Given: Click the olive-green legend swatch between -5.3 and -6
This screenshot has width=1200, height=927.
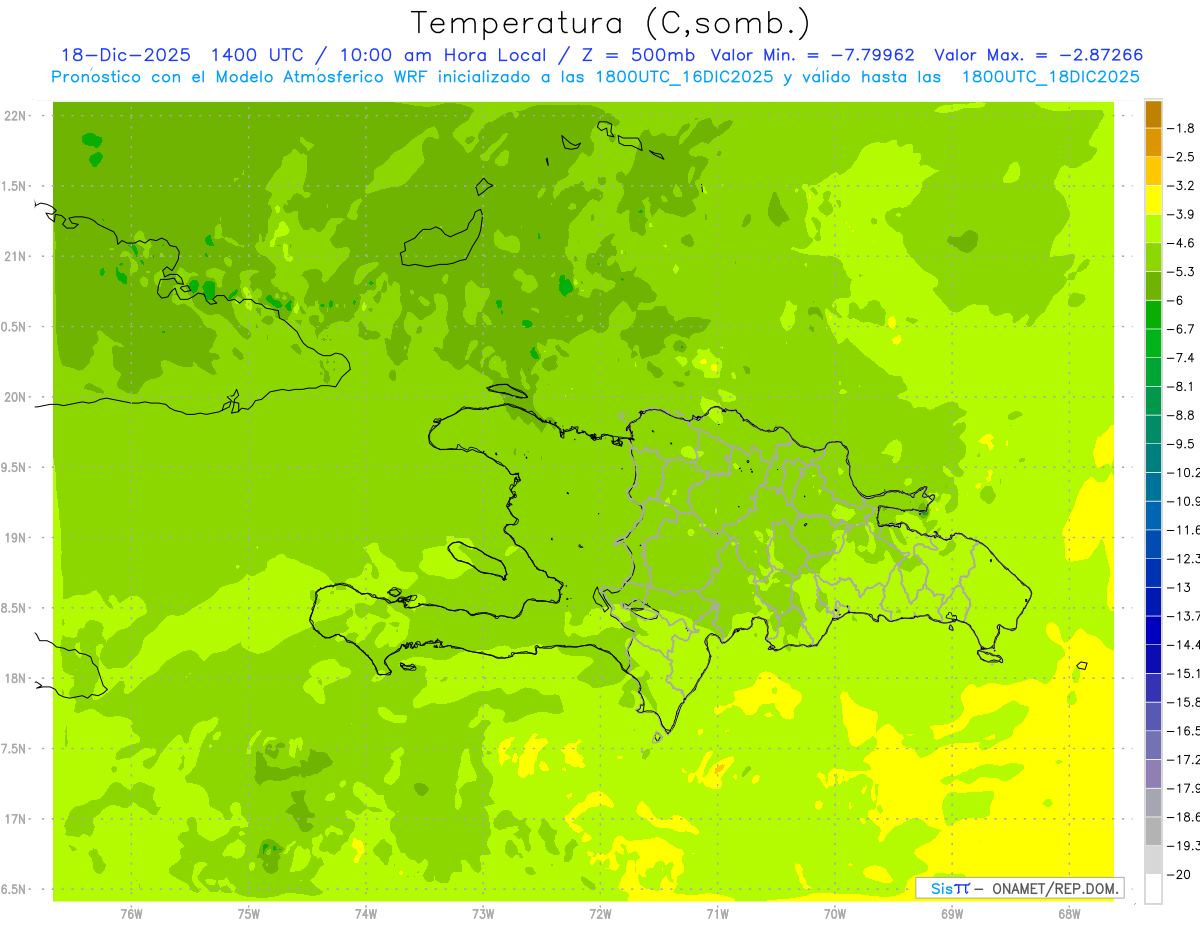Looking at the screenshot, I should click(1153, 286).
